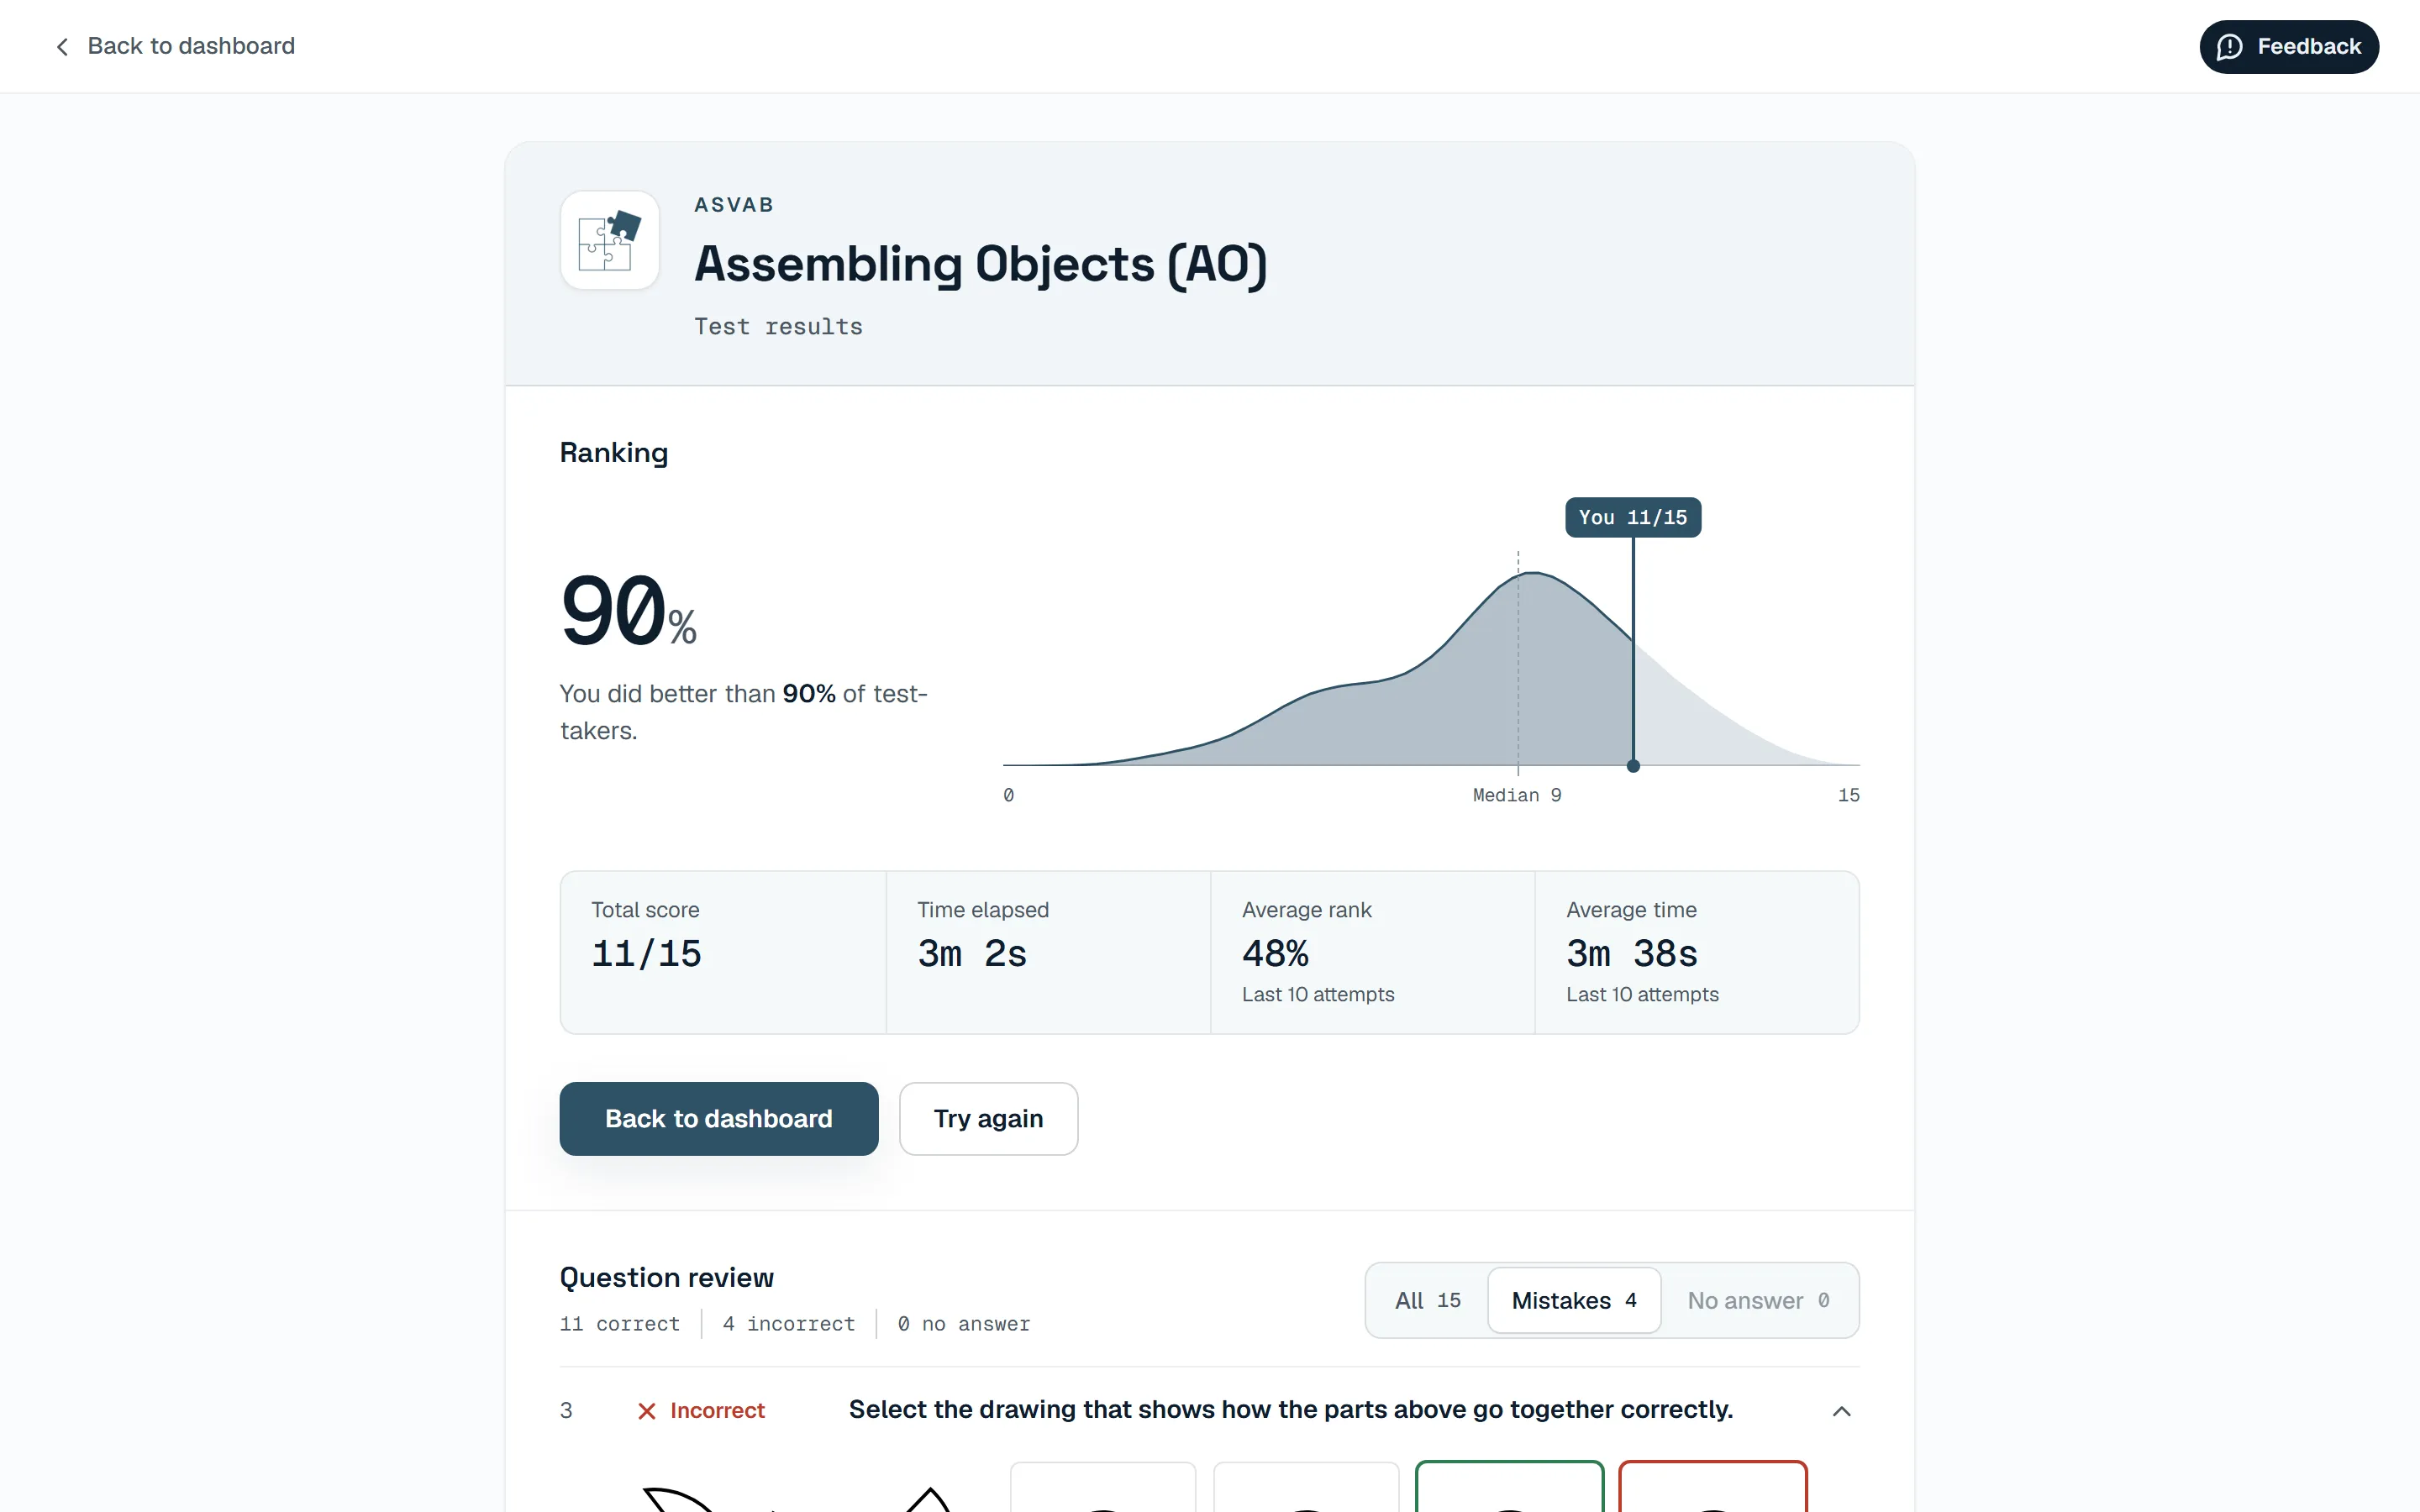
Task: Click the Time elapsed 3m 2s value
Action: (971, 953)
